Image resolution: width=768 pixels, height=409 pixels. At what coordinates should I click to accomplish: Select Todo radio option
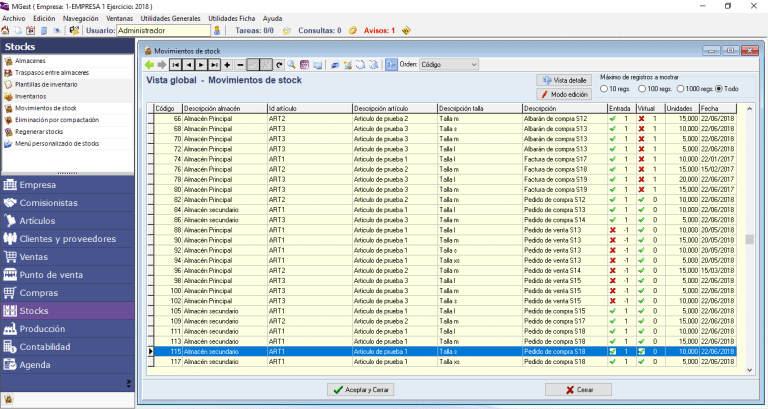(x=719, y=89)
